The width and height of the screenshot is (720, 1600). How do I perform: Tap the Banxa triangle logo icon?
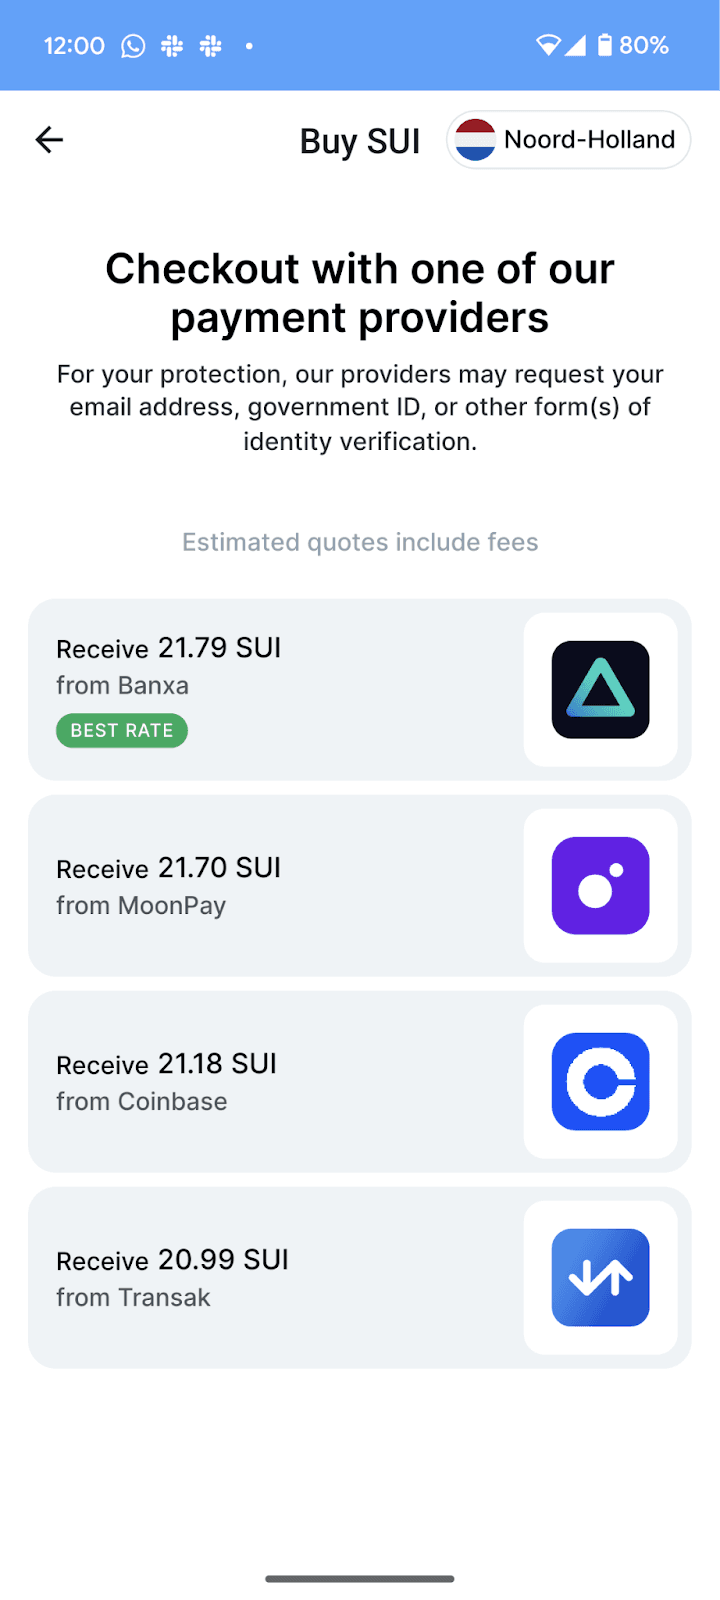[x=600, y=690]
